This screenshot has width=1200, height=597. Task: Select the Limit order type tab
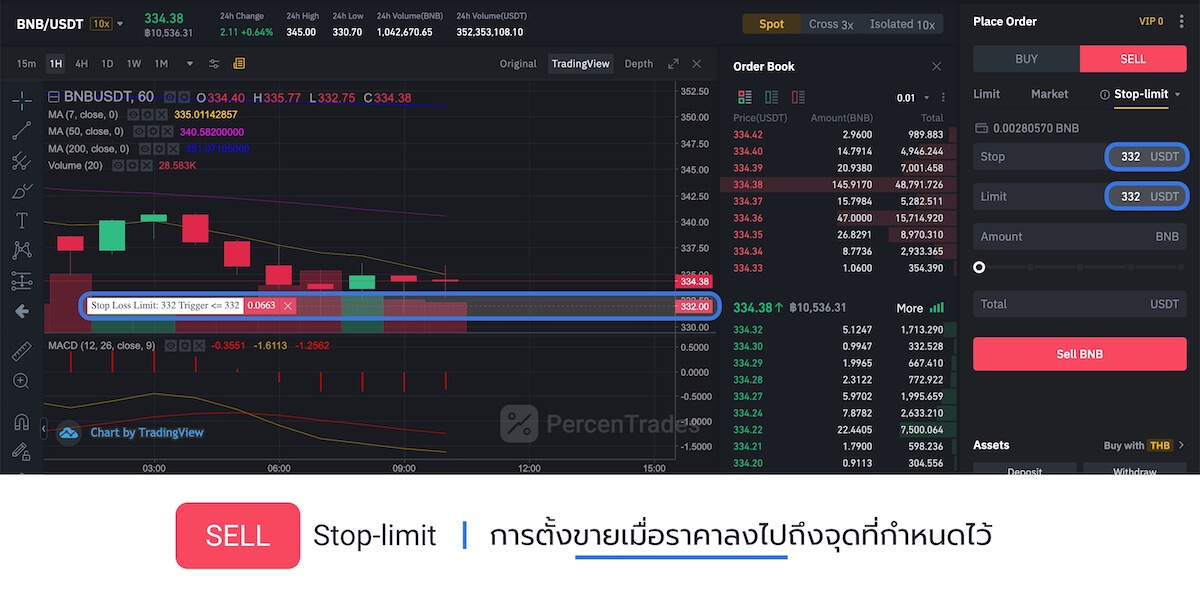[987, 94]
